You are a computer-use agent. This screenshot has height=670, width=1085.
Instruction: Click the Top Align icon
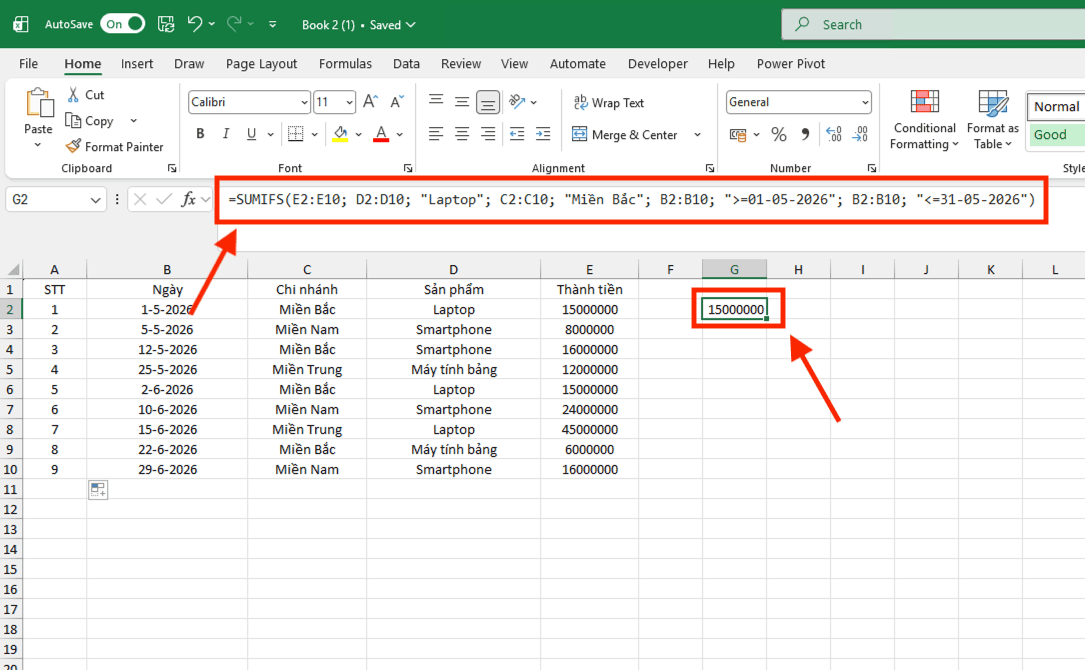(435, 102)
